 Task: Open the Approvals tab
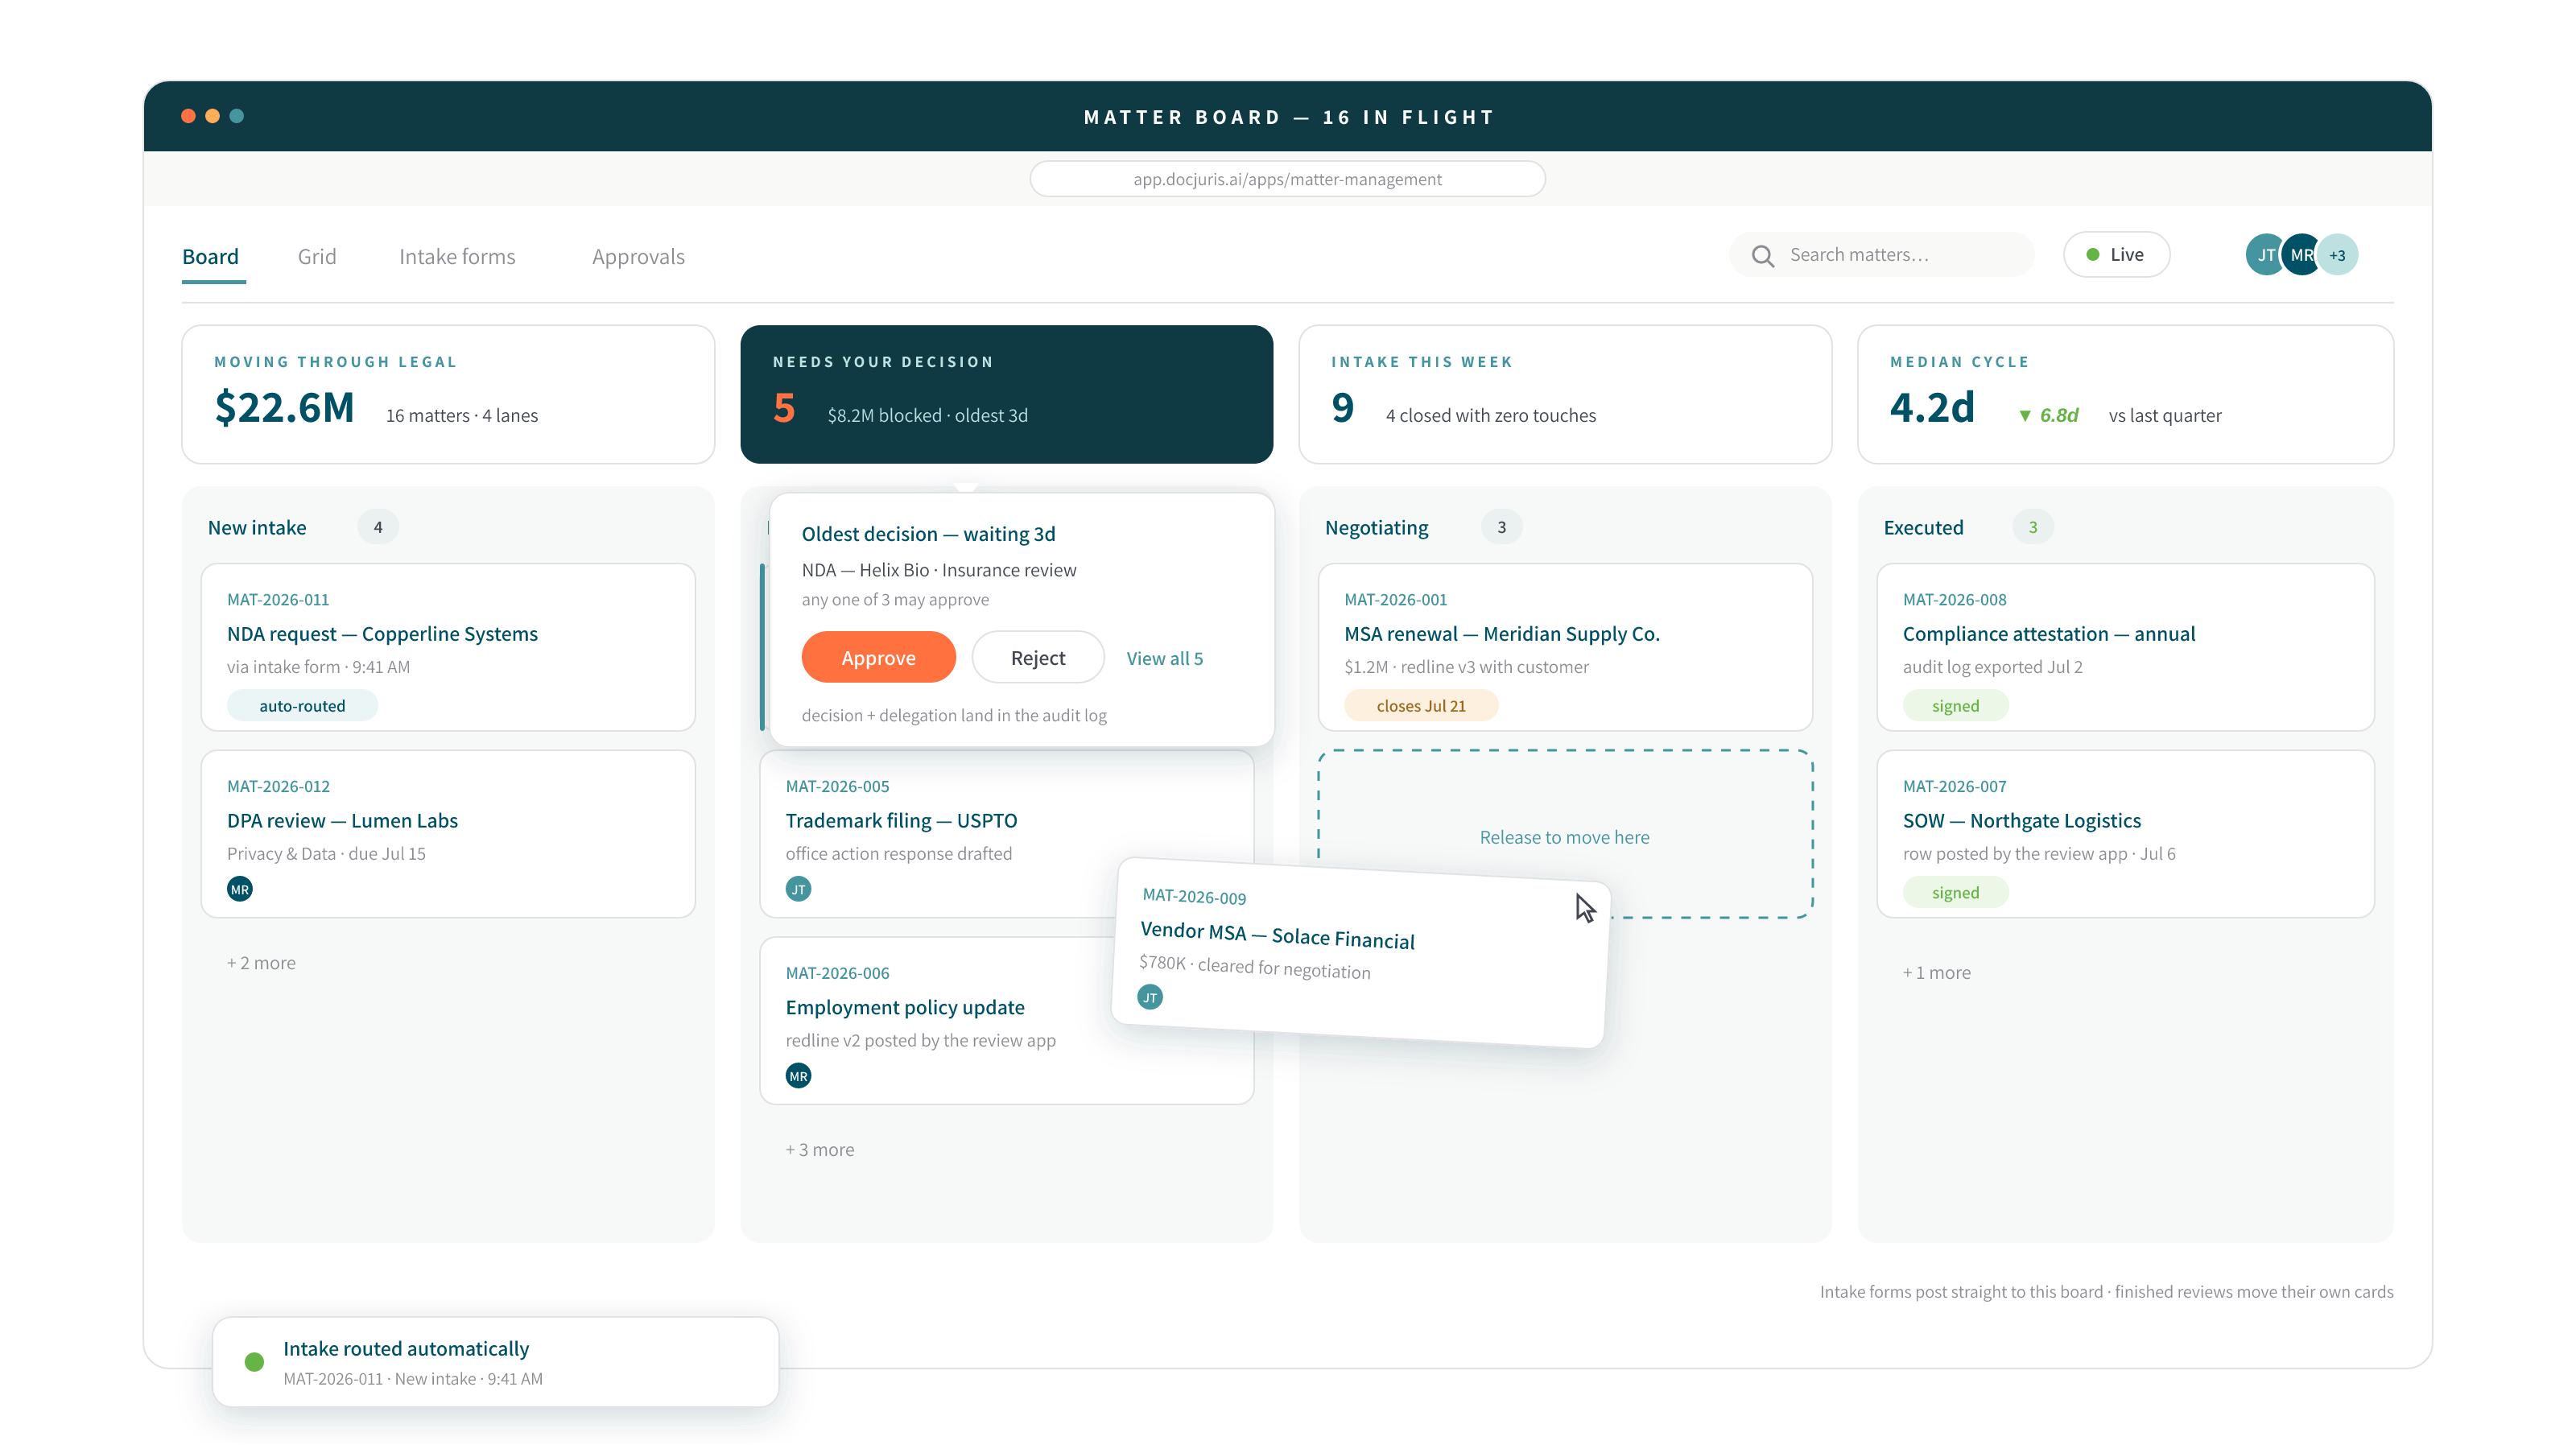point(638,257)
